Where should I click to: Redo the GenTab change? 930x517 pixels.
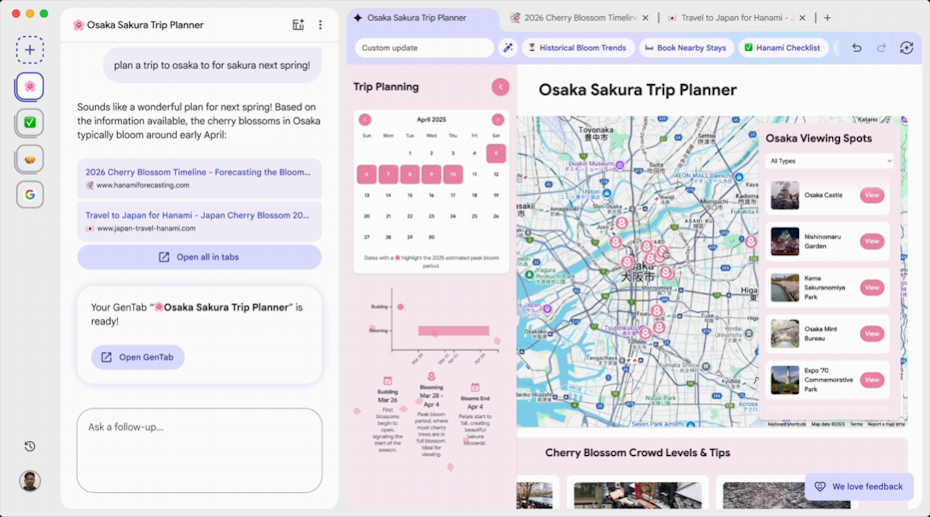click(x=881, y=48)
